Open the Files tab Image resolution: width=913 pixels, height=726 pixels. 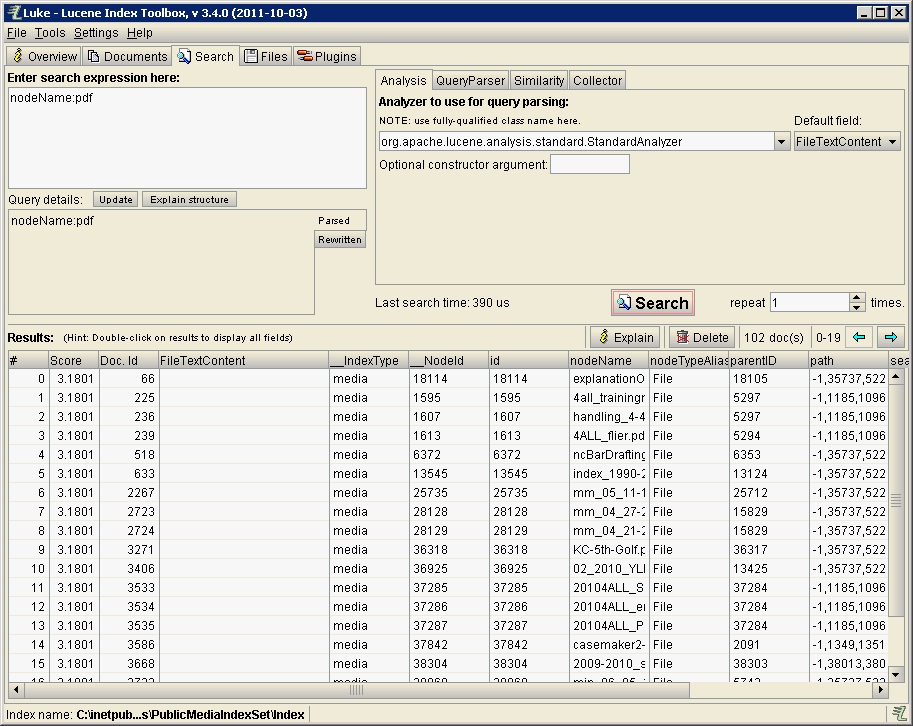(266, 56)
